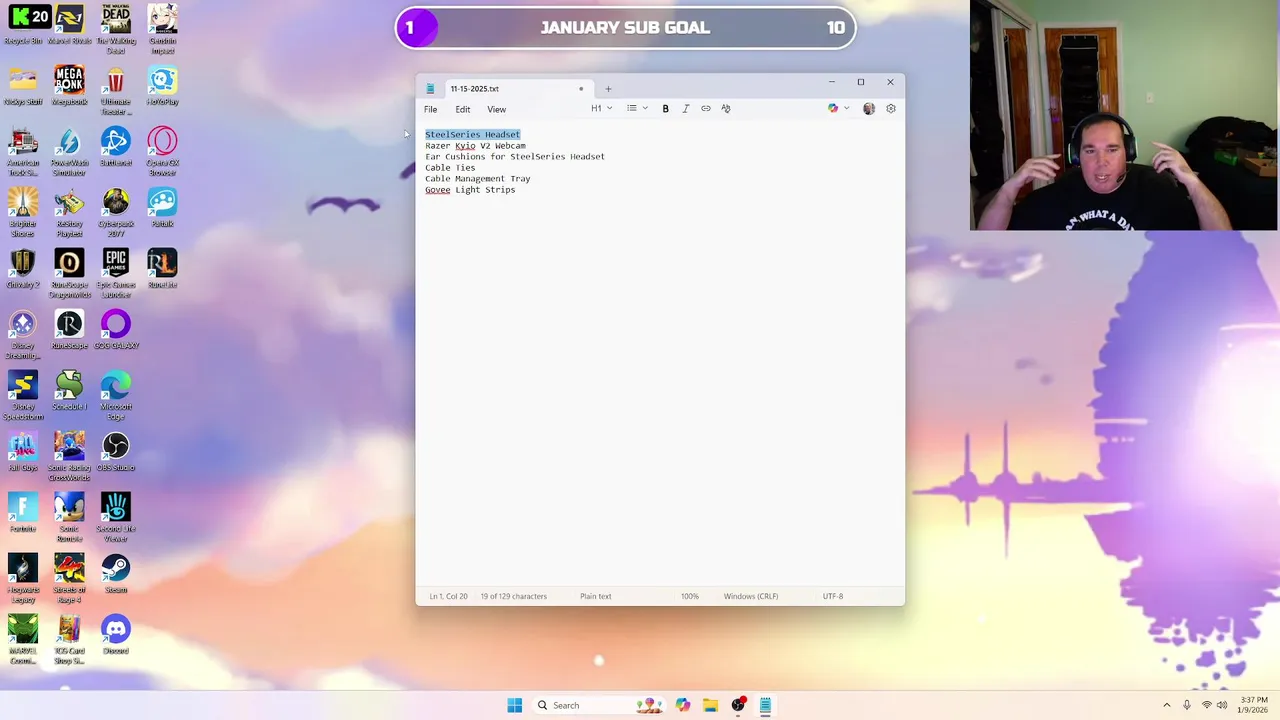Screen dimensions: 1280x720
Task: Open the Notepad taskbar icon
Action: pos(765,705)
